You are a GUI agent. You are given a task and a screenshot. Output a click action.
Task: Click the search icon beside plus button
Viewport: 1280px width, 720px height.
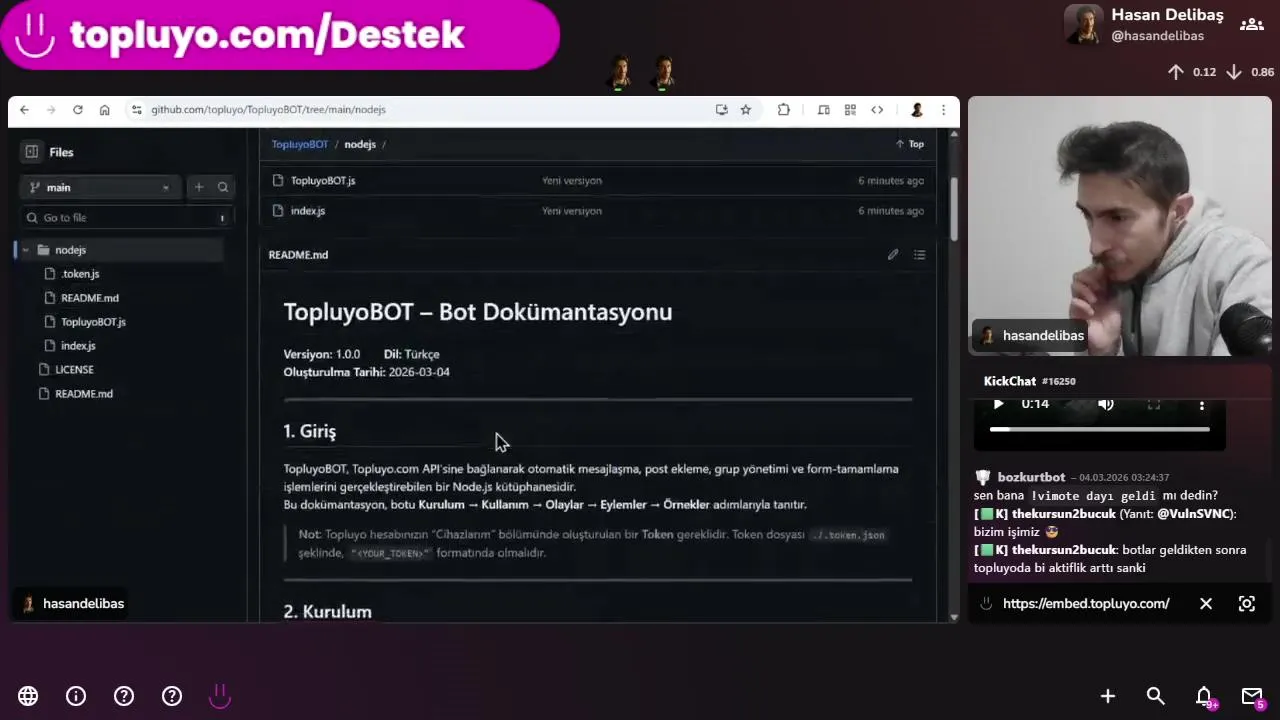223,187
